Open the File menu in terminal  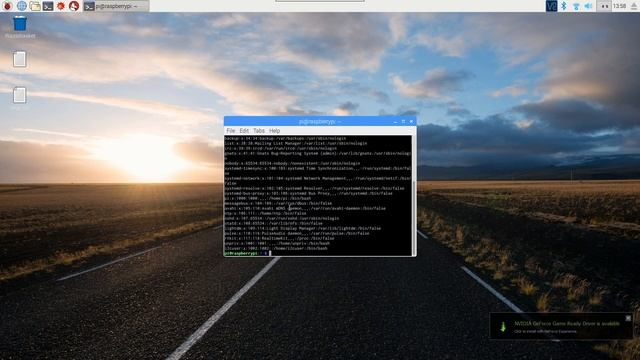[231, 131]
